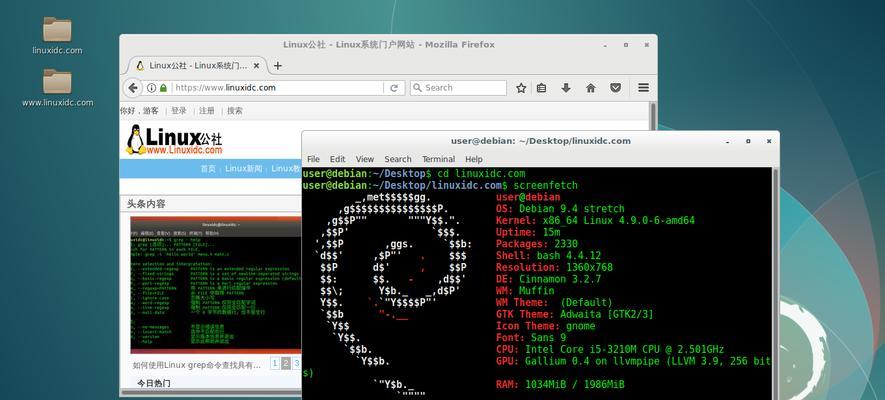Click Firefox back arrow button

[x=132, y=87]
